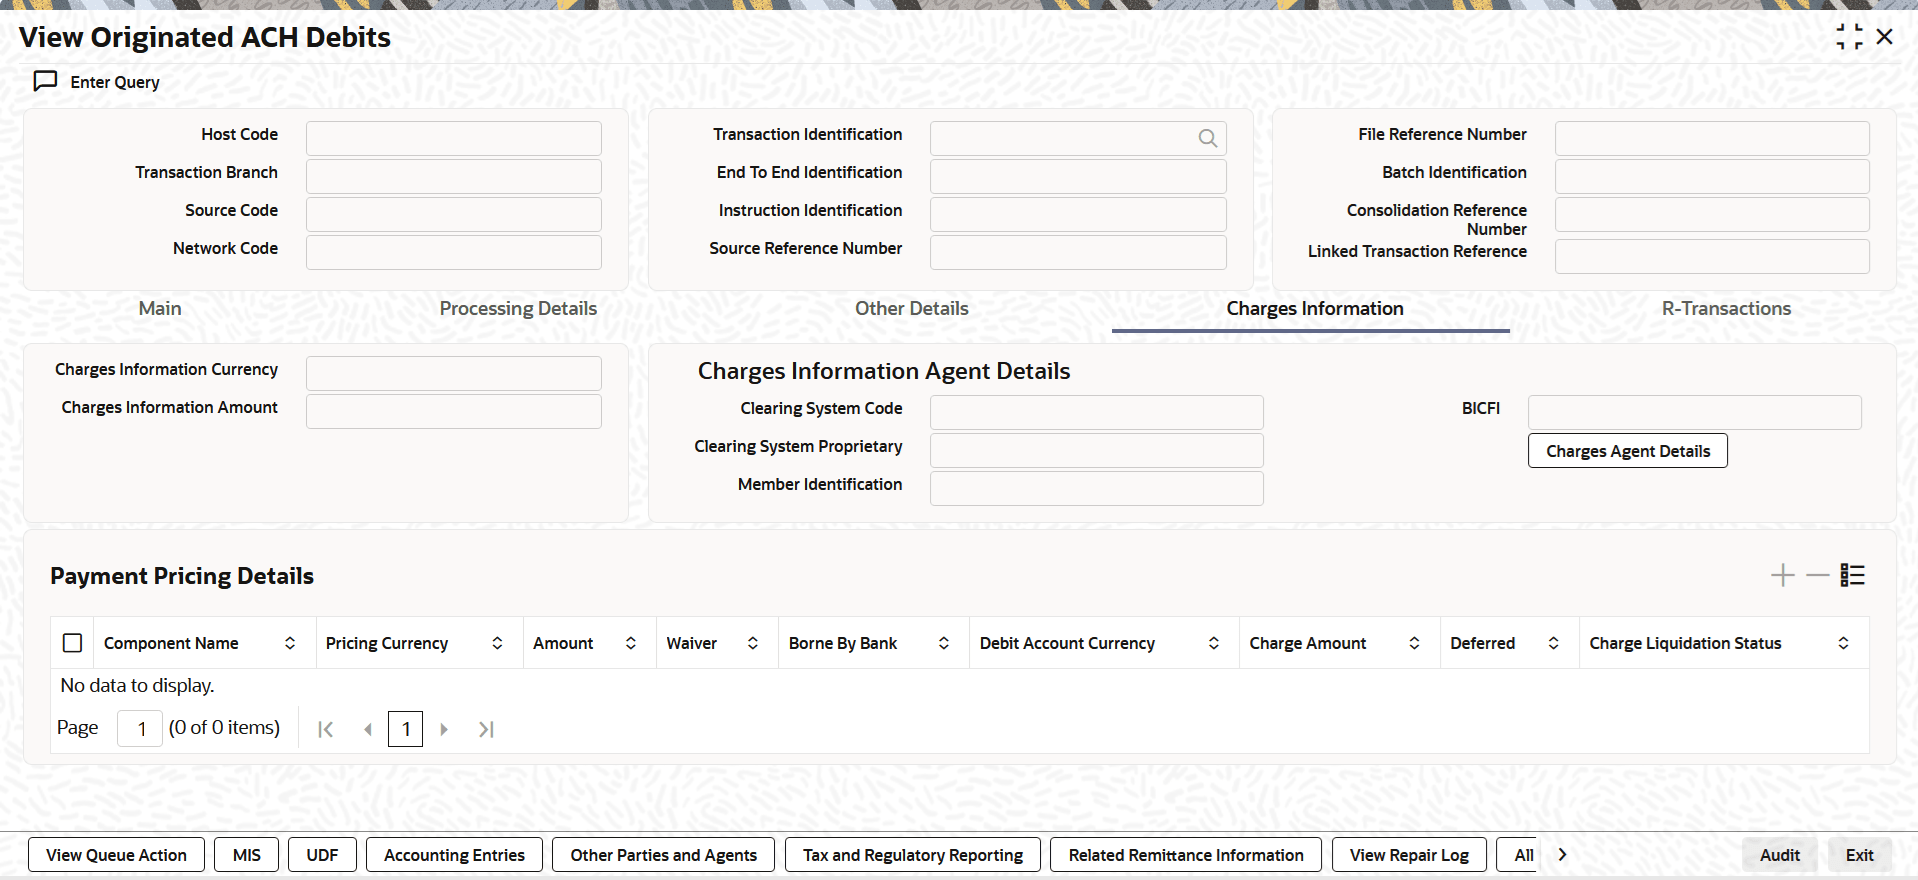Viewport: 1918px width, 880px height.
Task: Go to previous page of pricing table
Action: (x=368, y=729)
